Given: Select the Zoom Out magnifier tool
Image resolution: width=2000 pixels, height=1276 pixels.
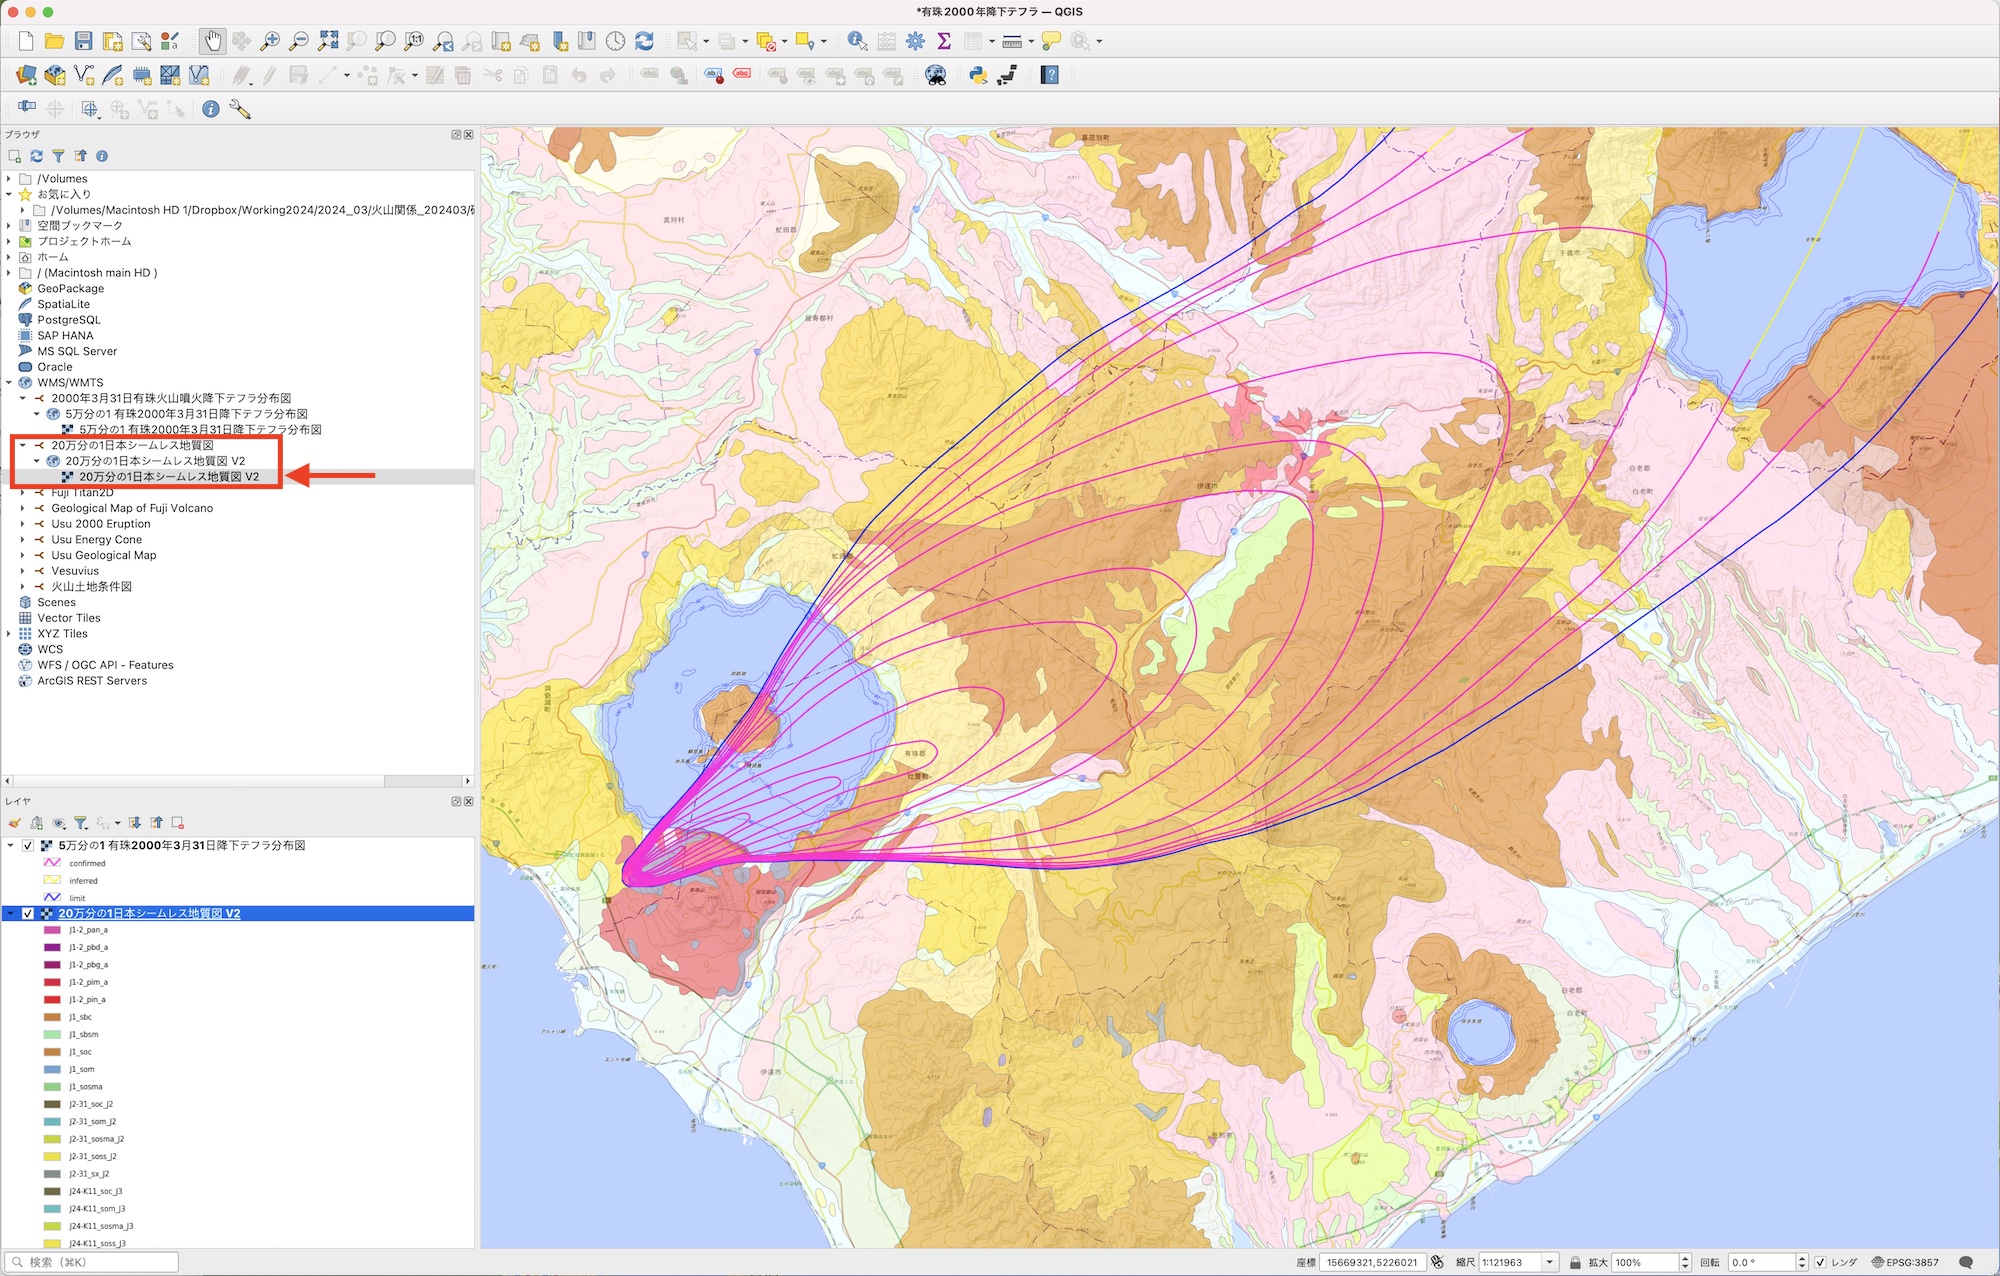Looking at the screenshot, I should click(298, 41).
